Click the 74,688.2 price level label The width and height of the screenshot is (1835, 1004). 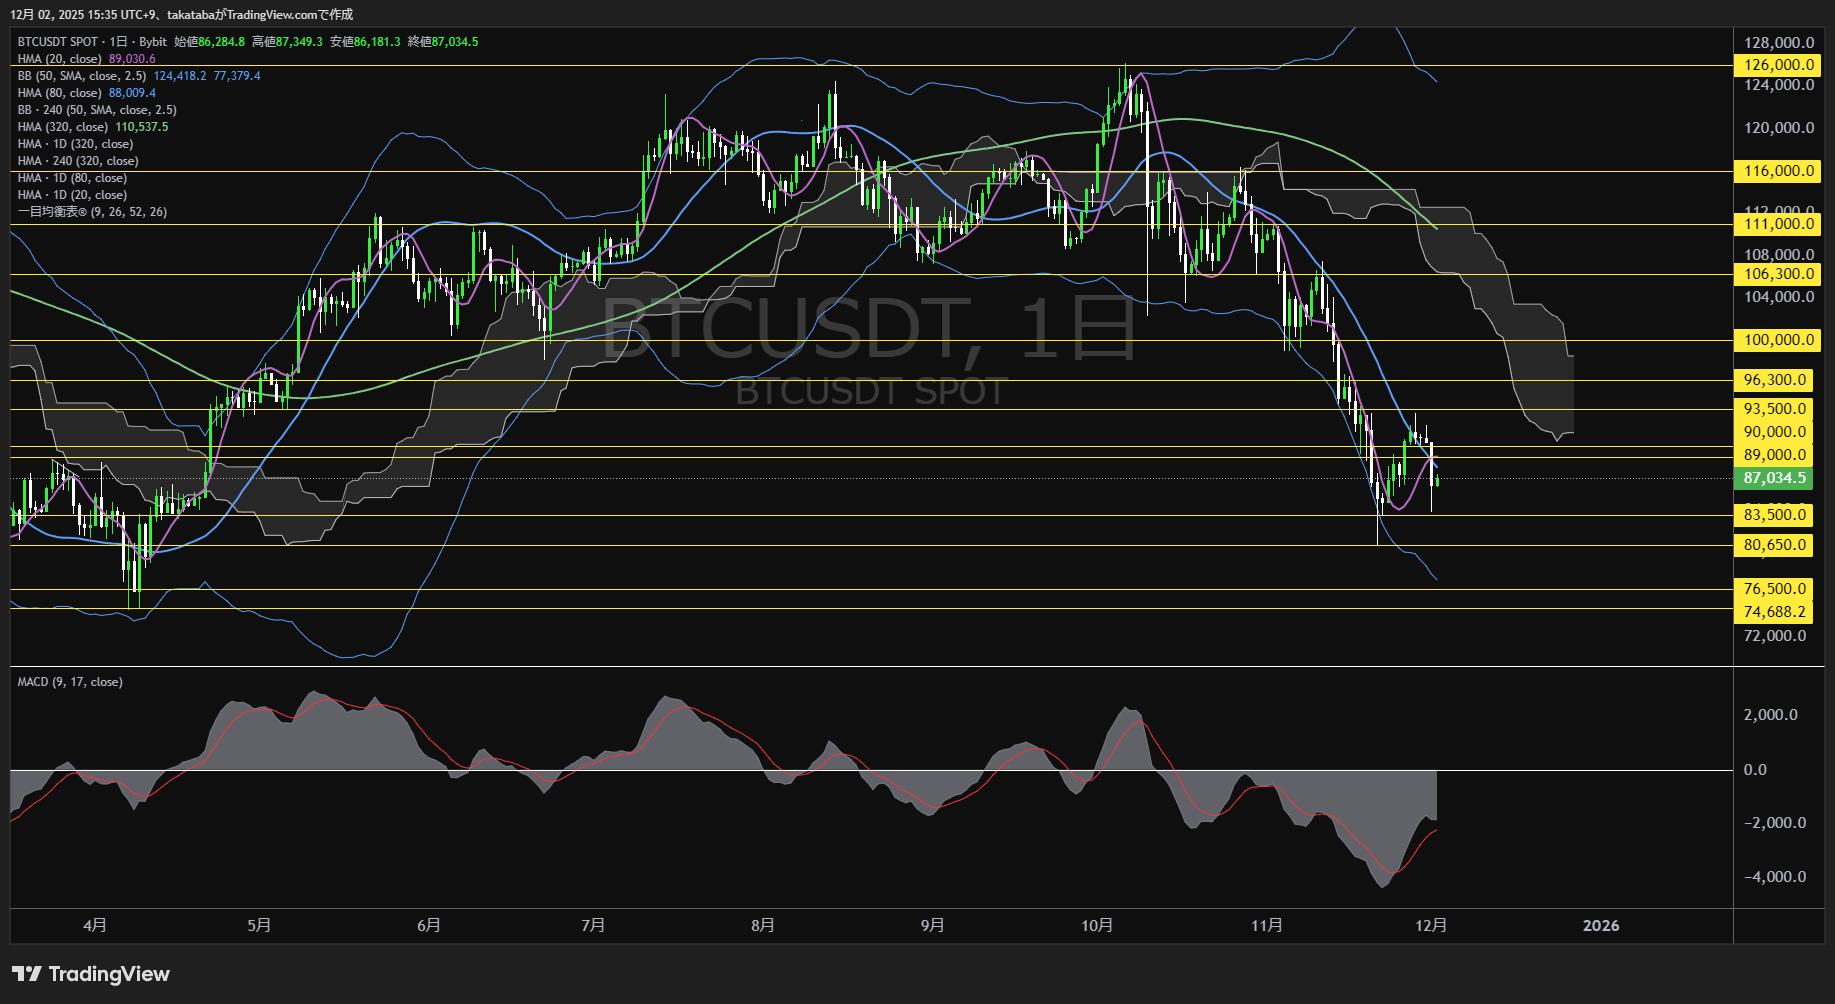[x=1775, y=612]
